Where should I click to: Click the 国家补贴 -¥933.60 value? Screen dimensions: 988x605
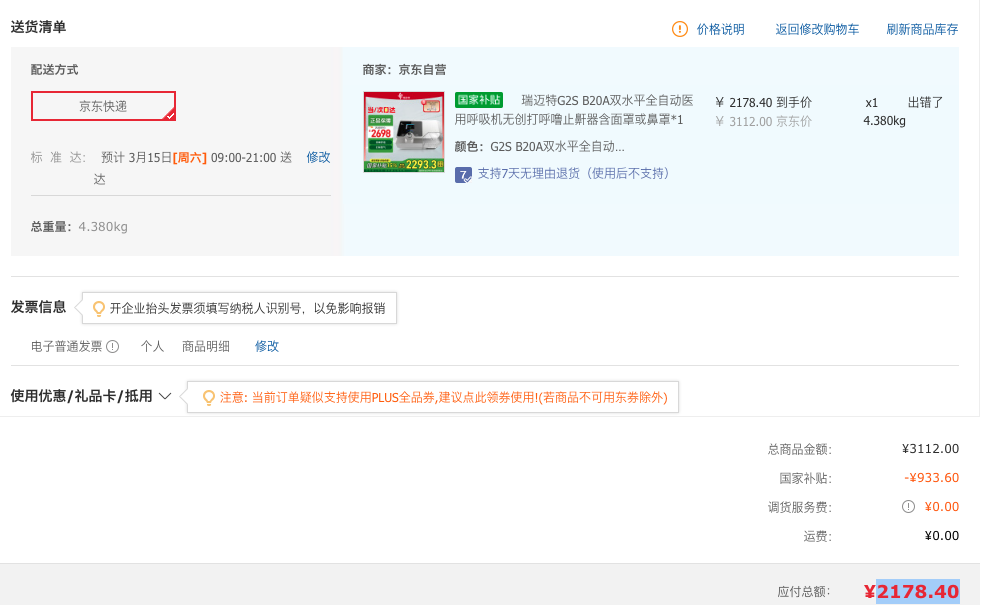(x=931, y=478)
